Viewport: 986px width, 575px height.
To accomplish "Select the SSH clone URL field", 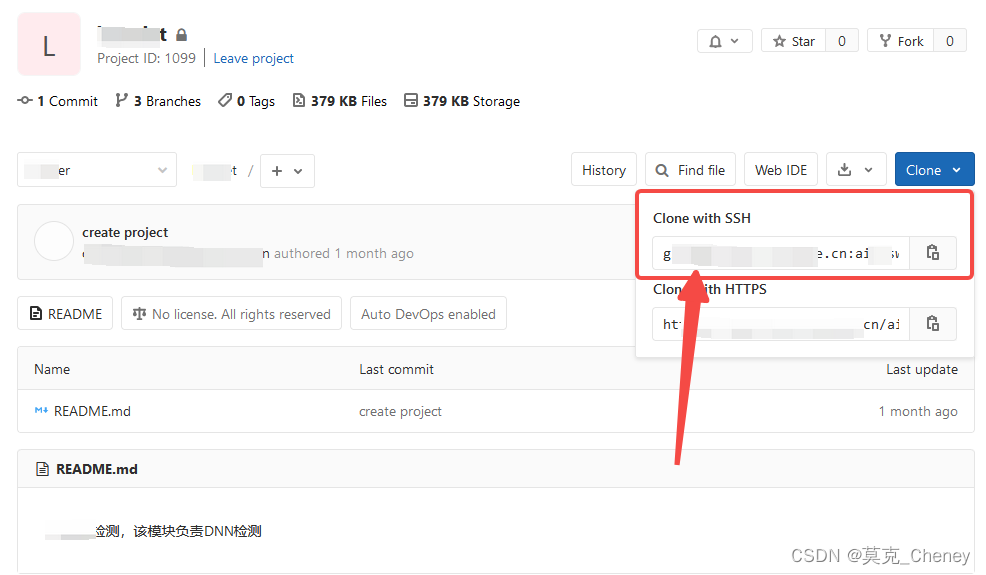I will point(781,253).
